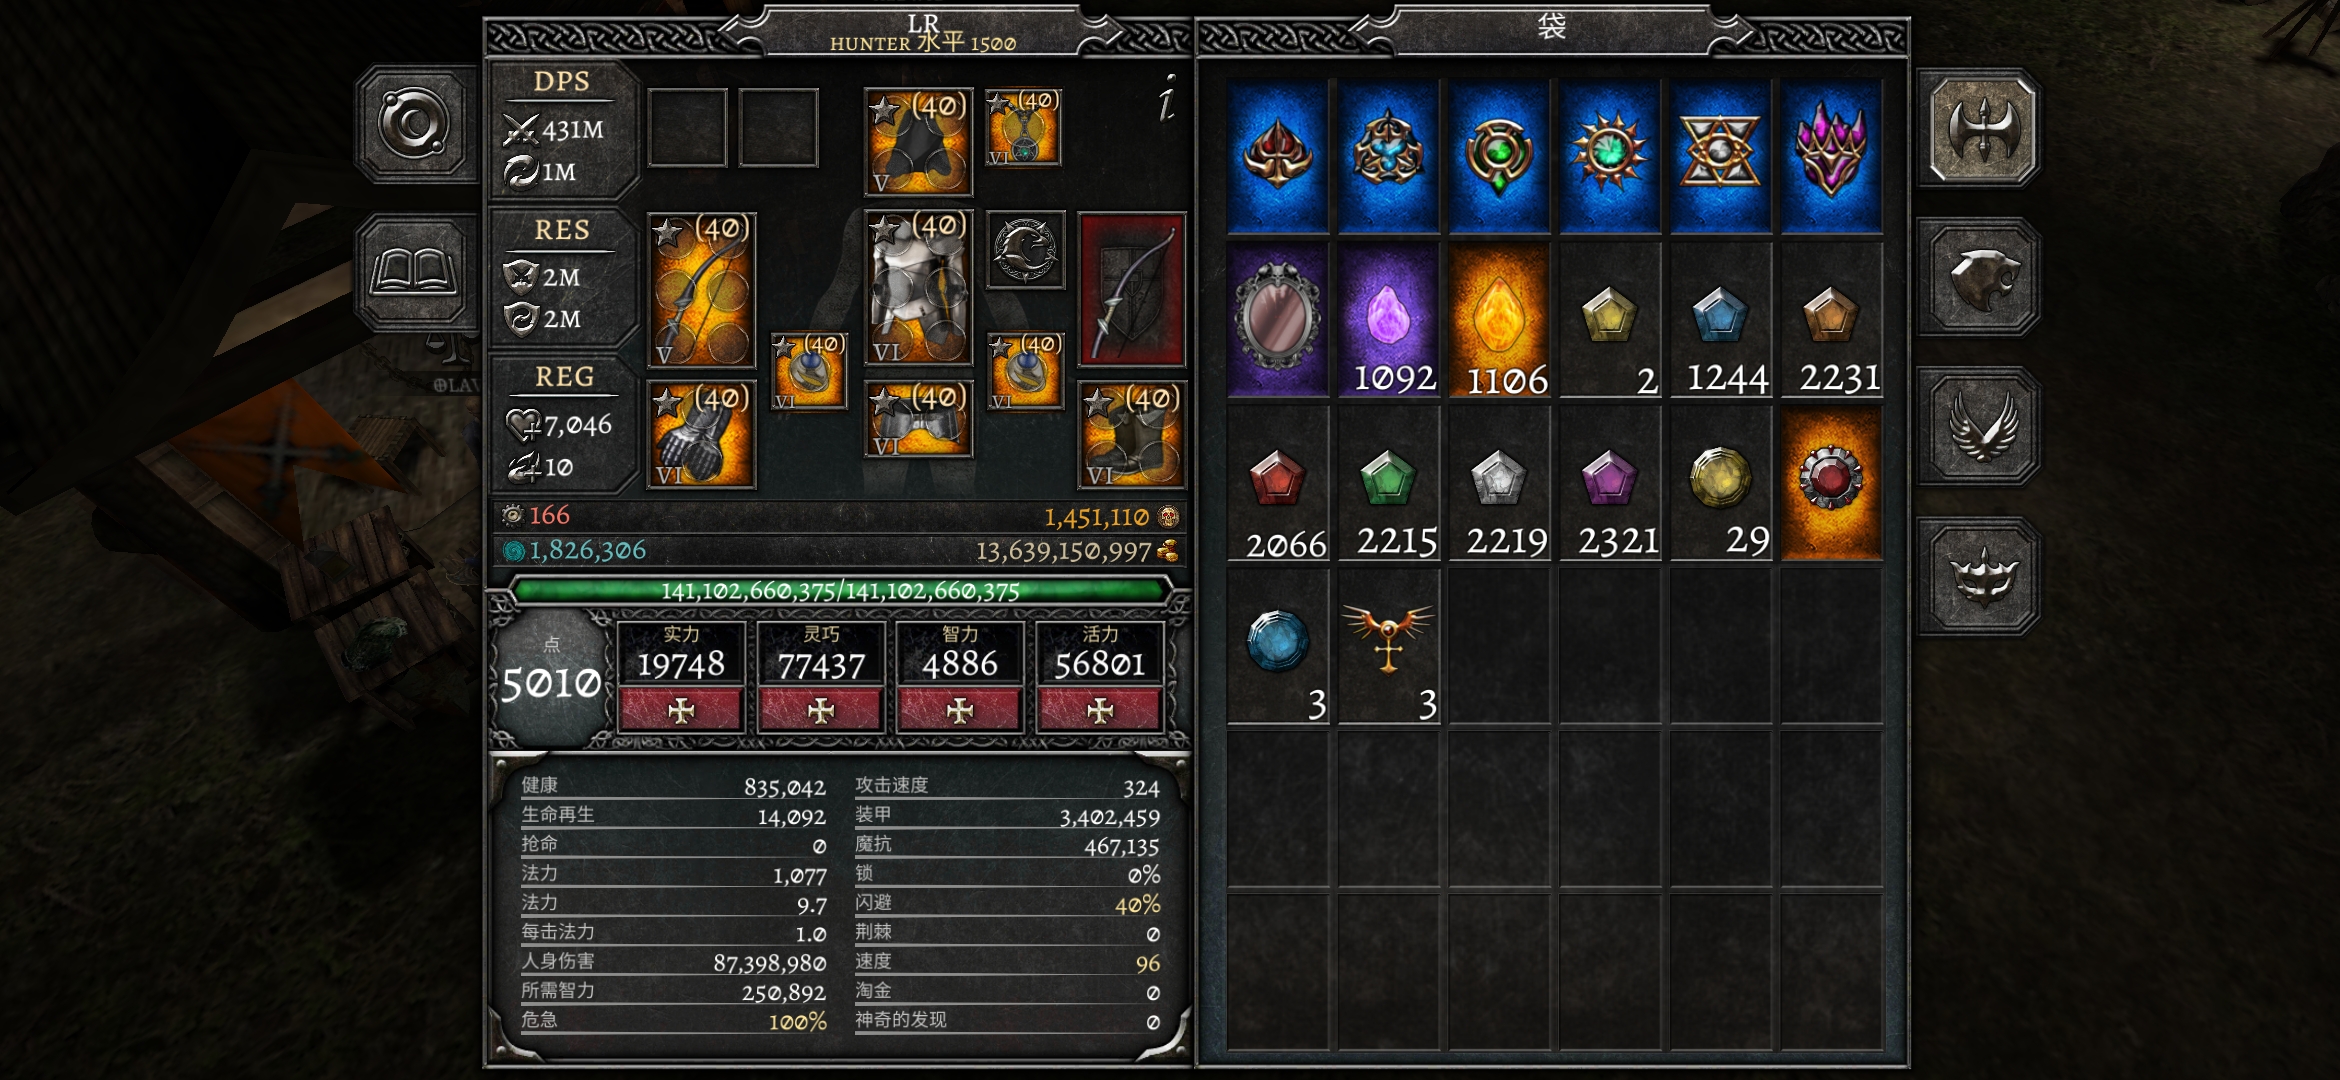Show character info via the i icon
The image size is (2340, 1080).
pyautogui.click(x=1166, y=98)
